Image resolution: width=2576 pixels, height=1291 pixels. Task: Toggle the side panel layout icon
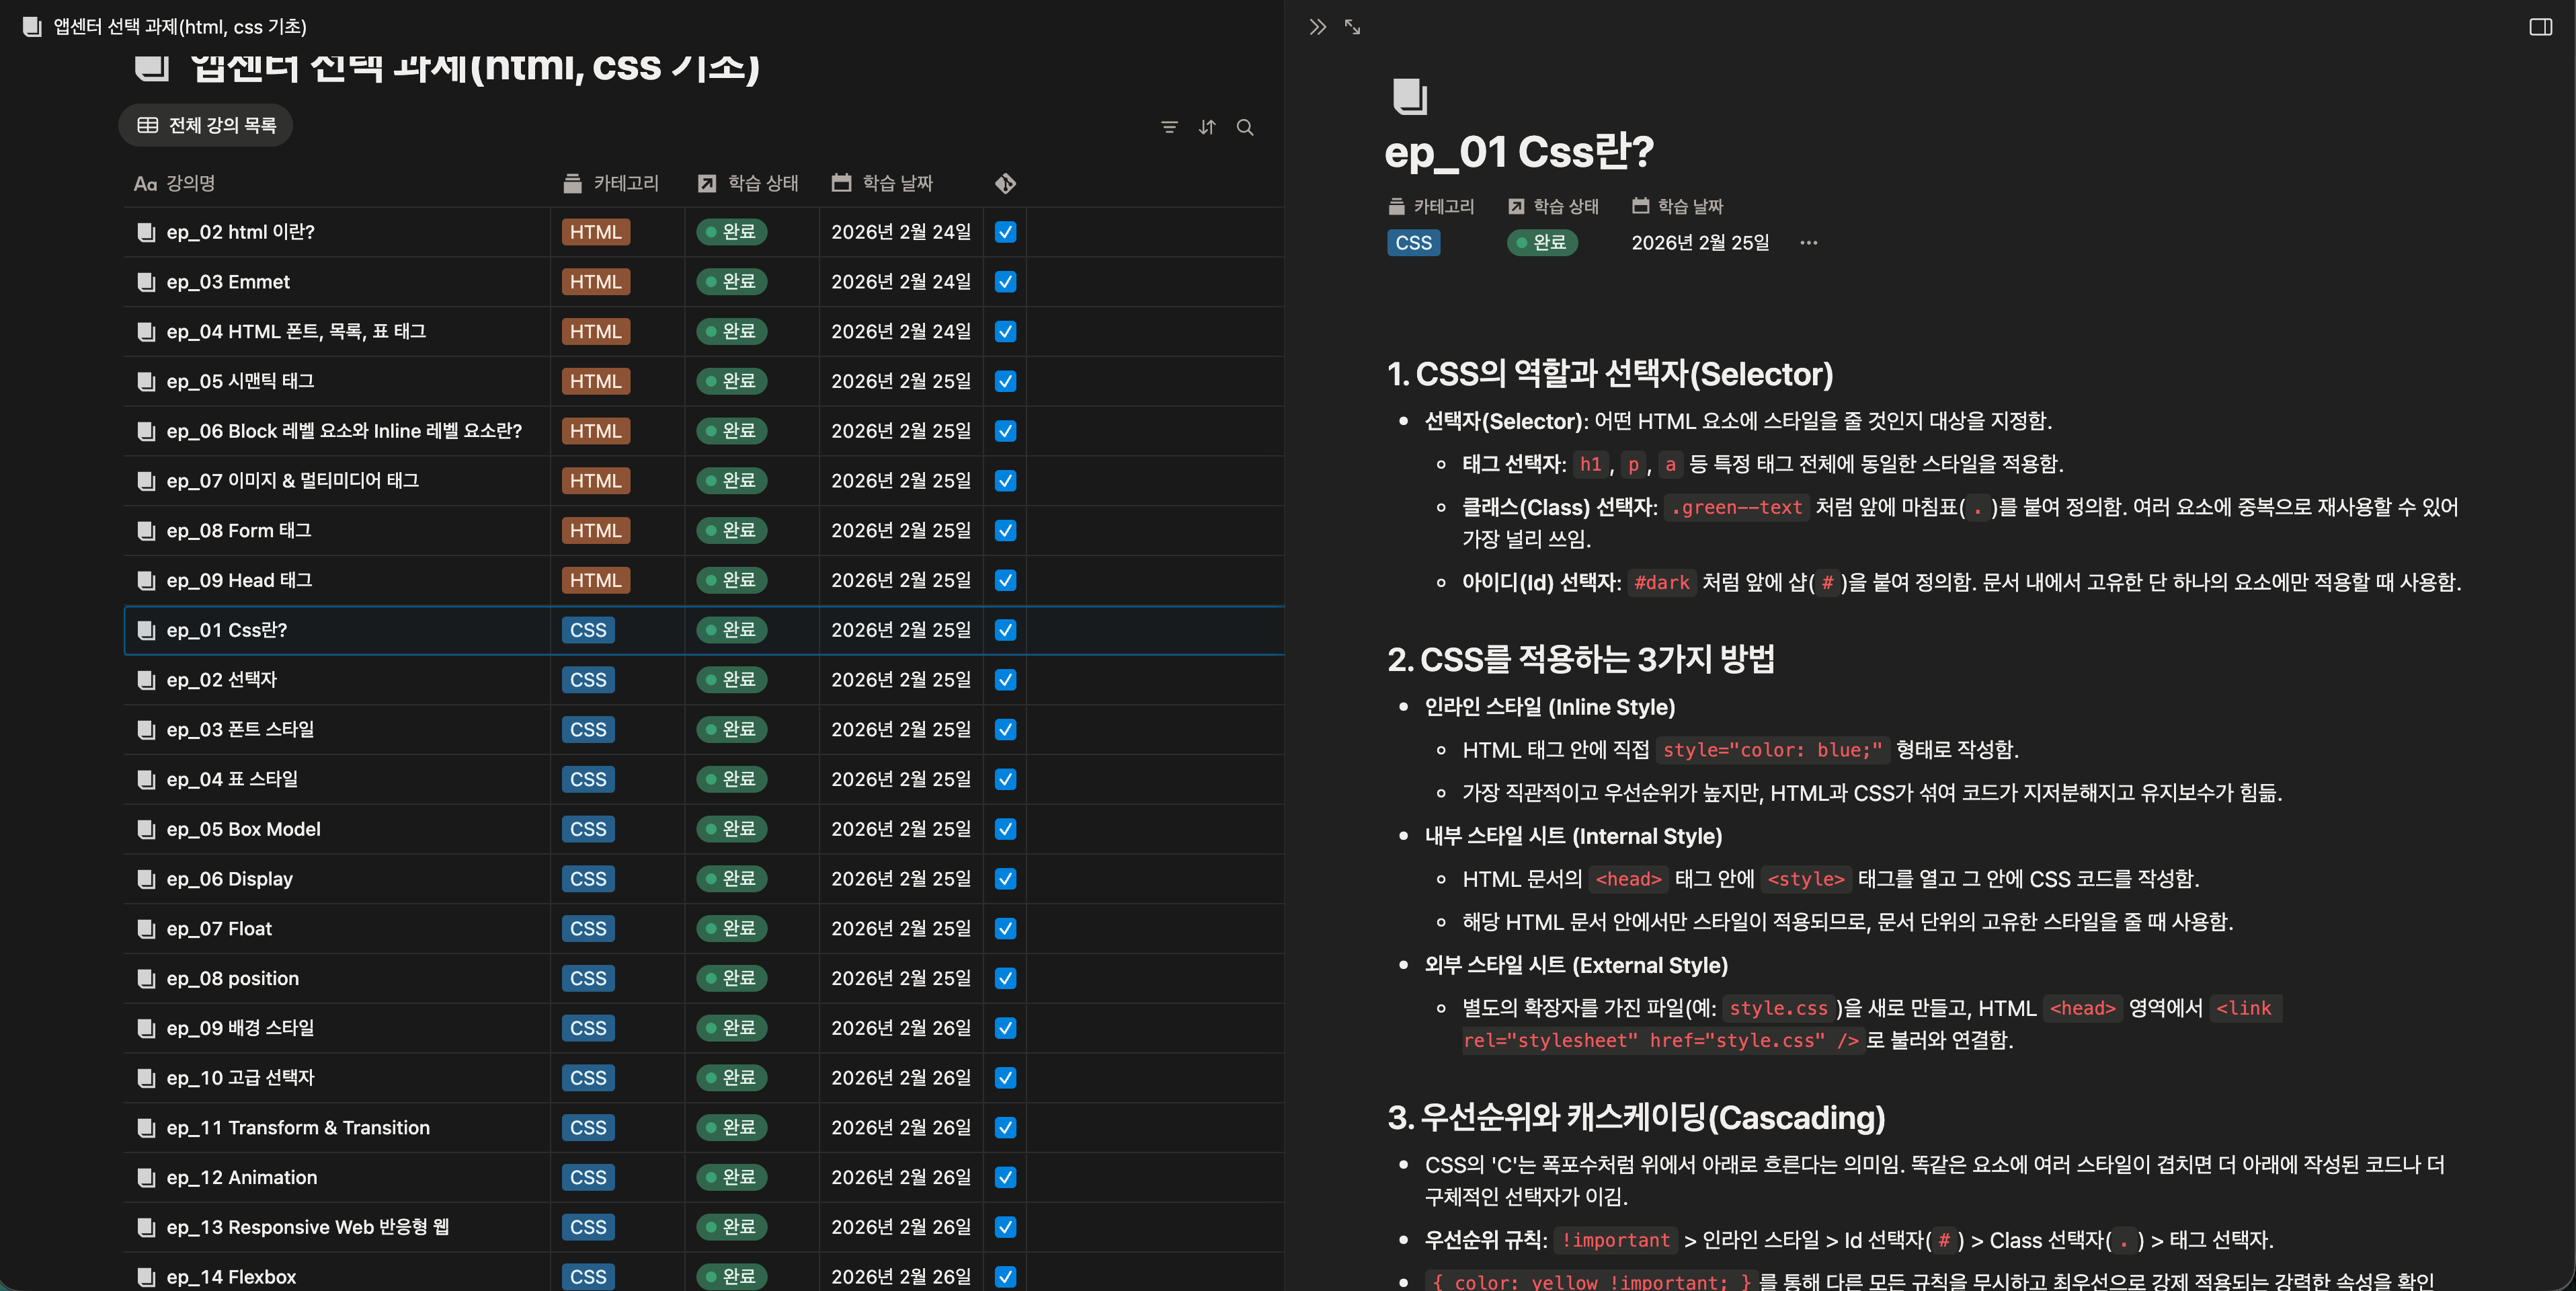pyautogui.click(x=2540, y=27)
